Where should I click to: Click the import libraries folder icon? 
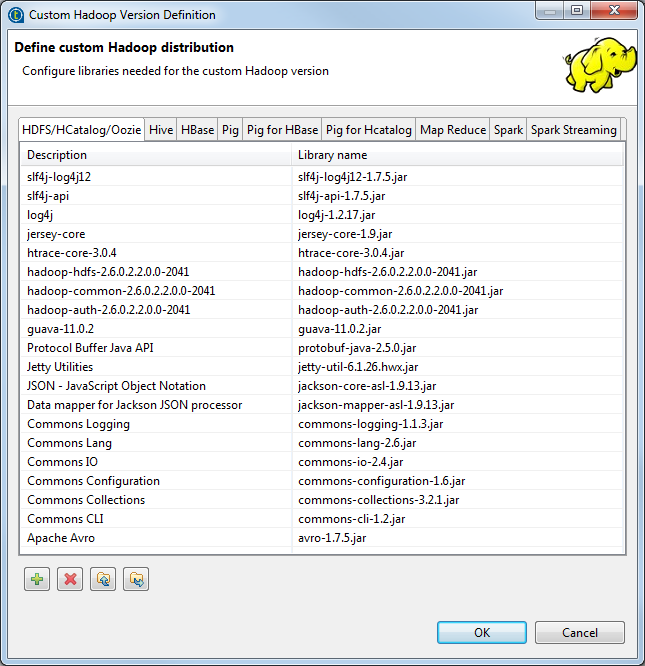[103, 579]
